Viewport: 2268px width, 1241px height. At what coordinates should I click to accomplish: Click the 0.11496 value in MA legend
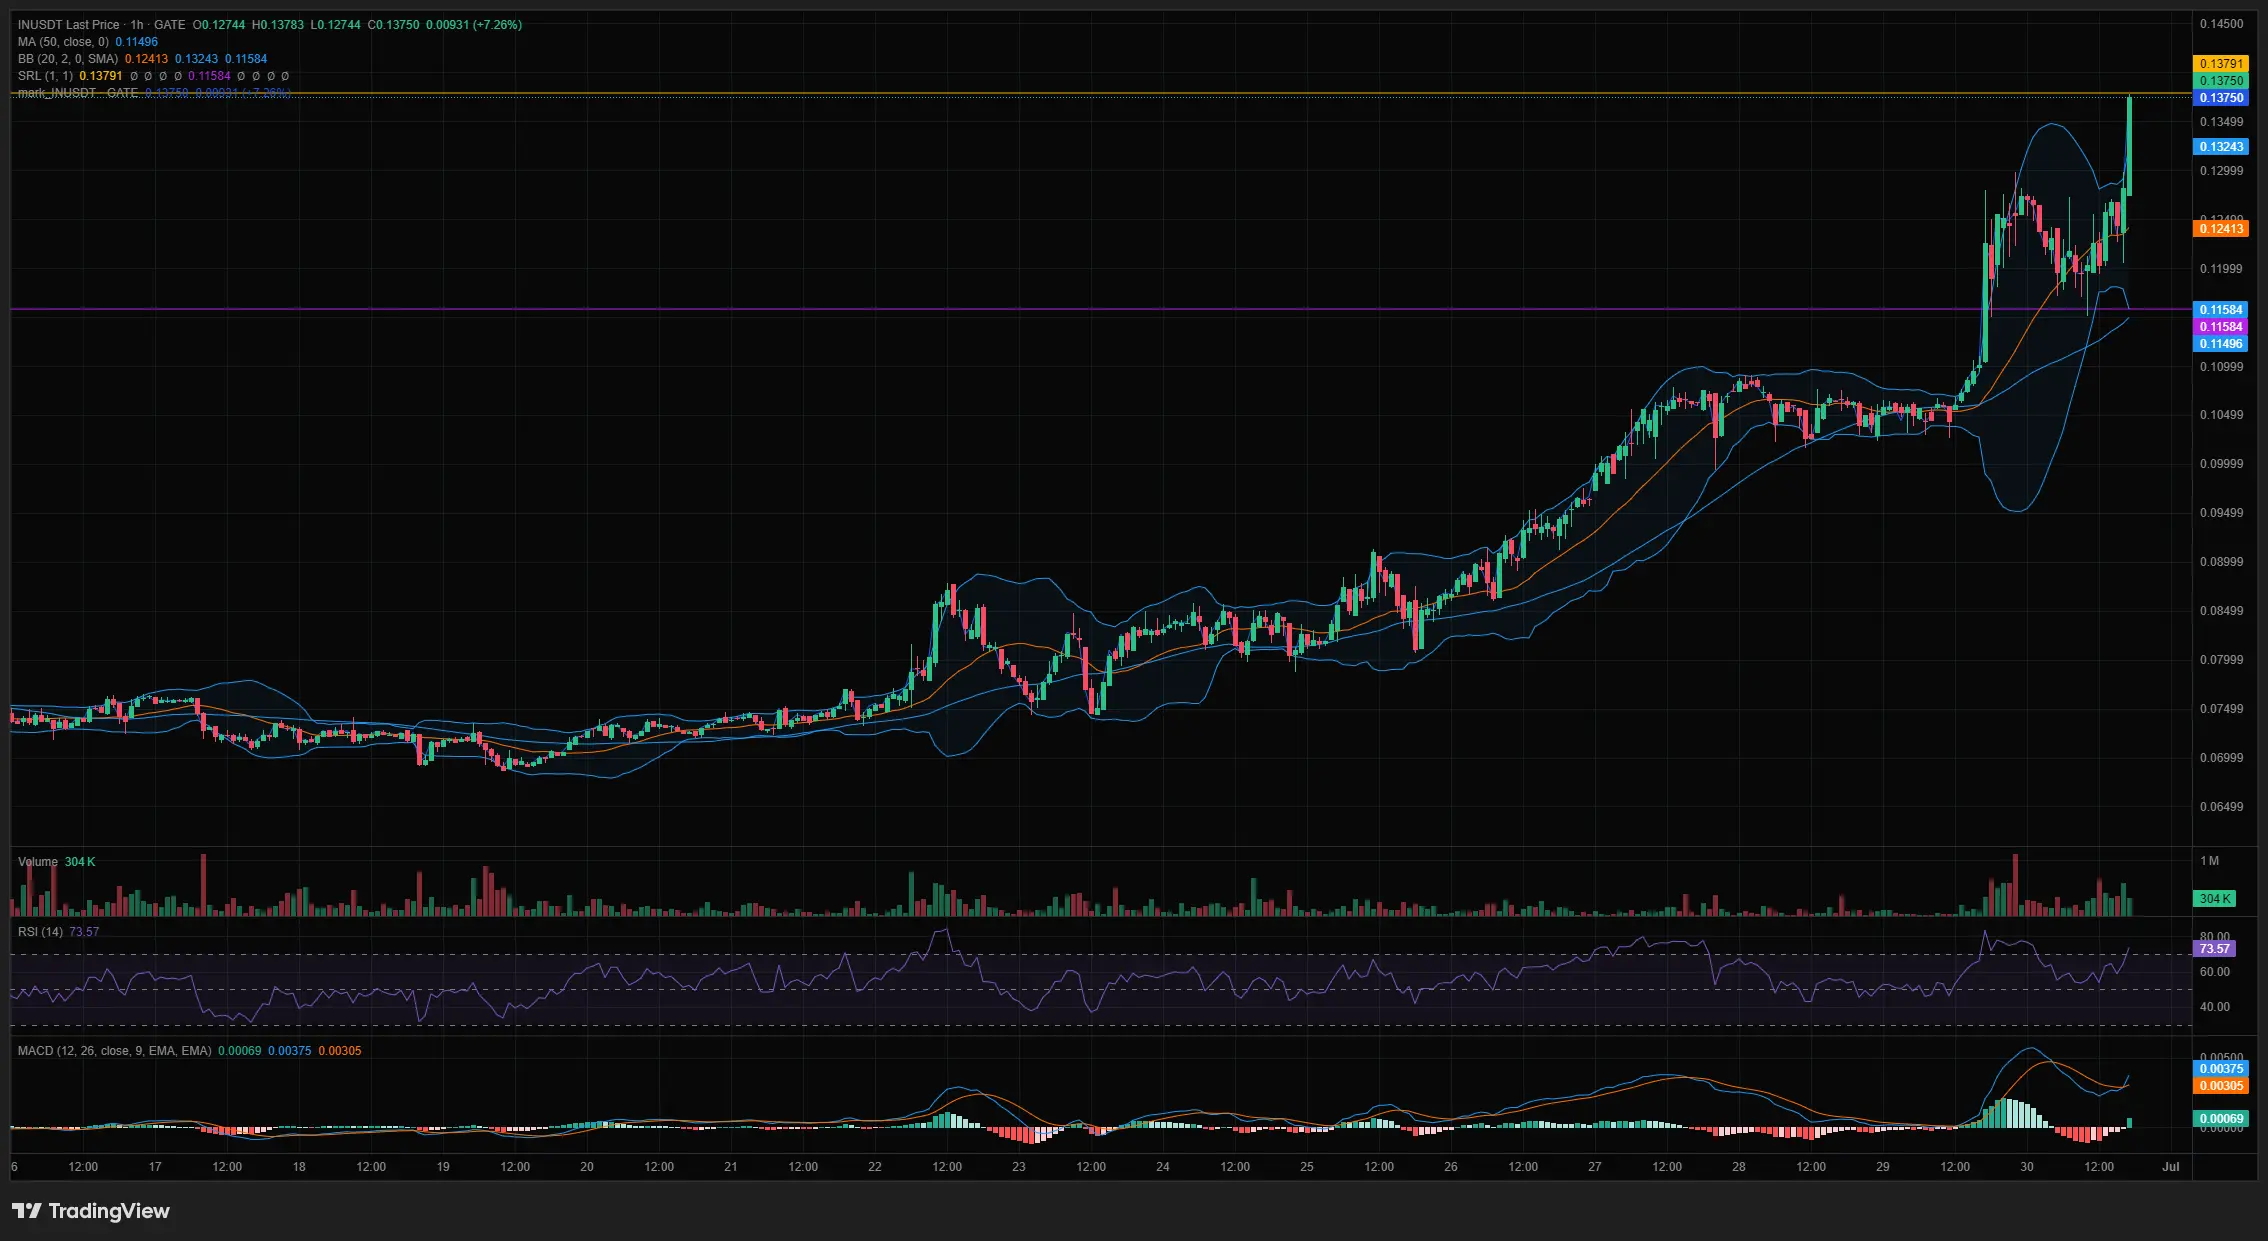pos(137,42)
